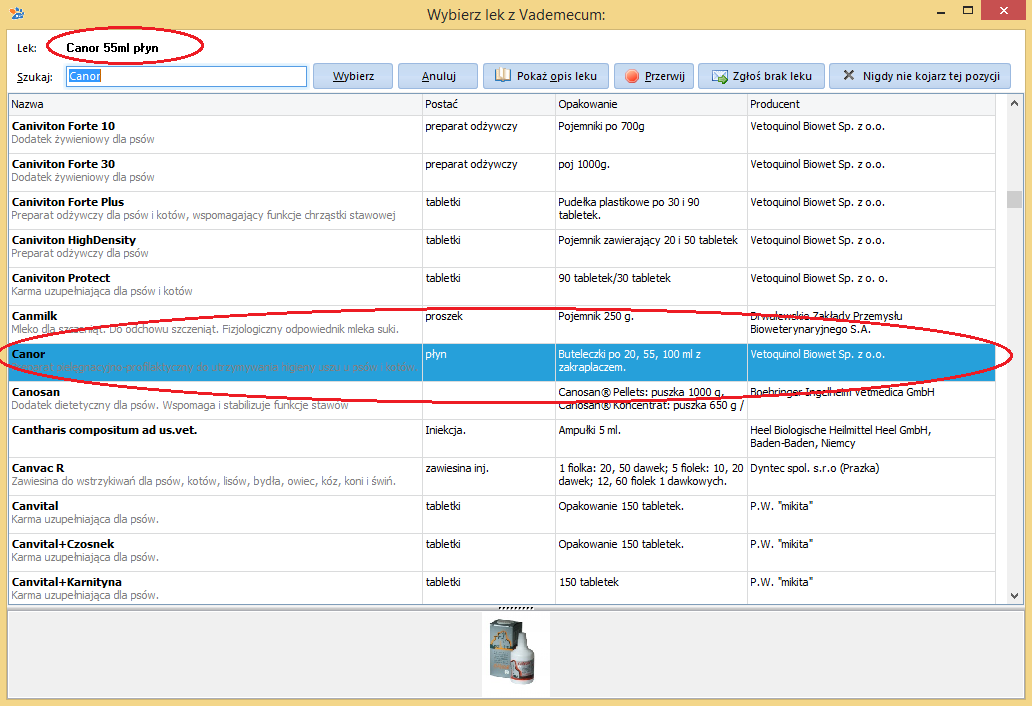
Task: Open the Canor product bottle thumbnail
Action: coord(515,653)
